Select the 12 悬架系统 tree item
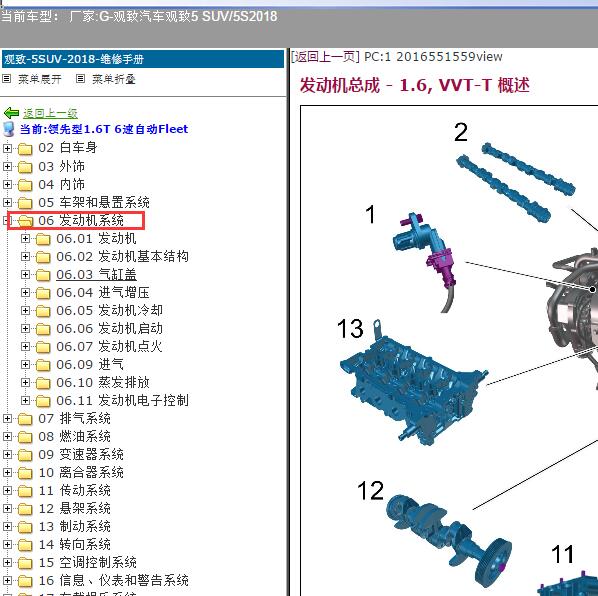The width and height of the screenshot is (598, 596). pos(74,508)
